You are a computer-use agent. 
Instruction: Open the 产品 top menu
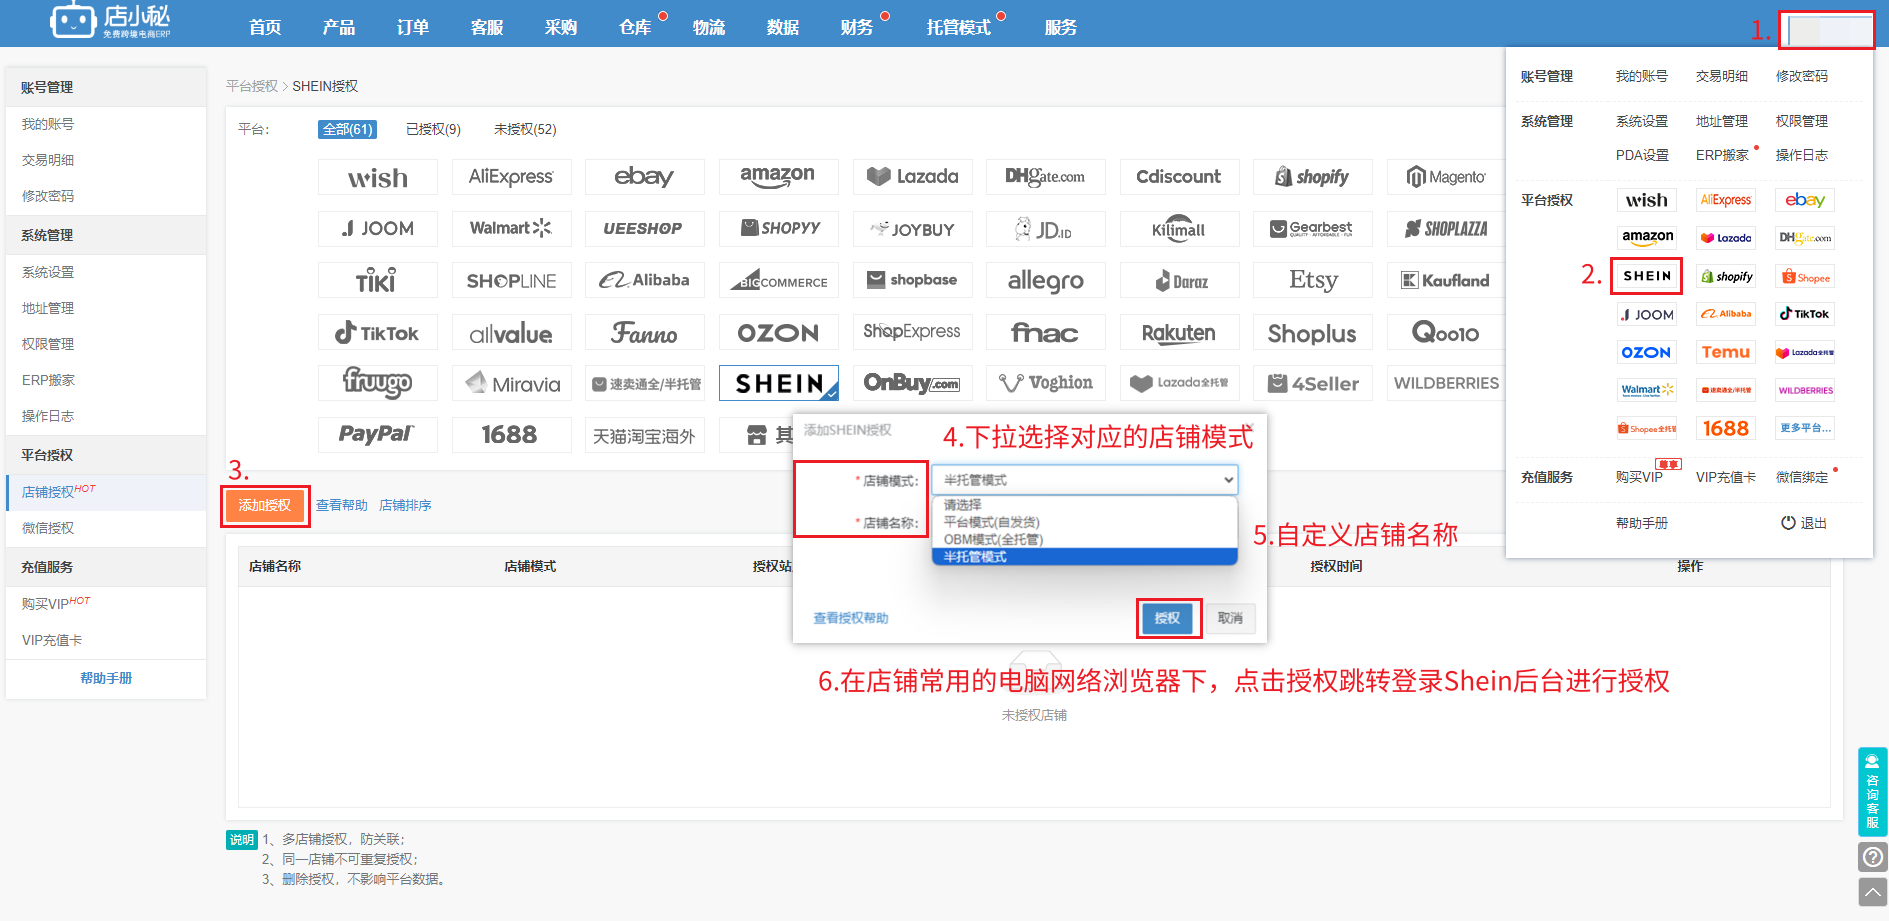(339, 27)
